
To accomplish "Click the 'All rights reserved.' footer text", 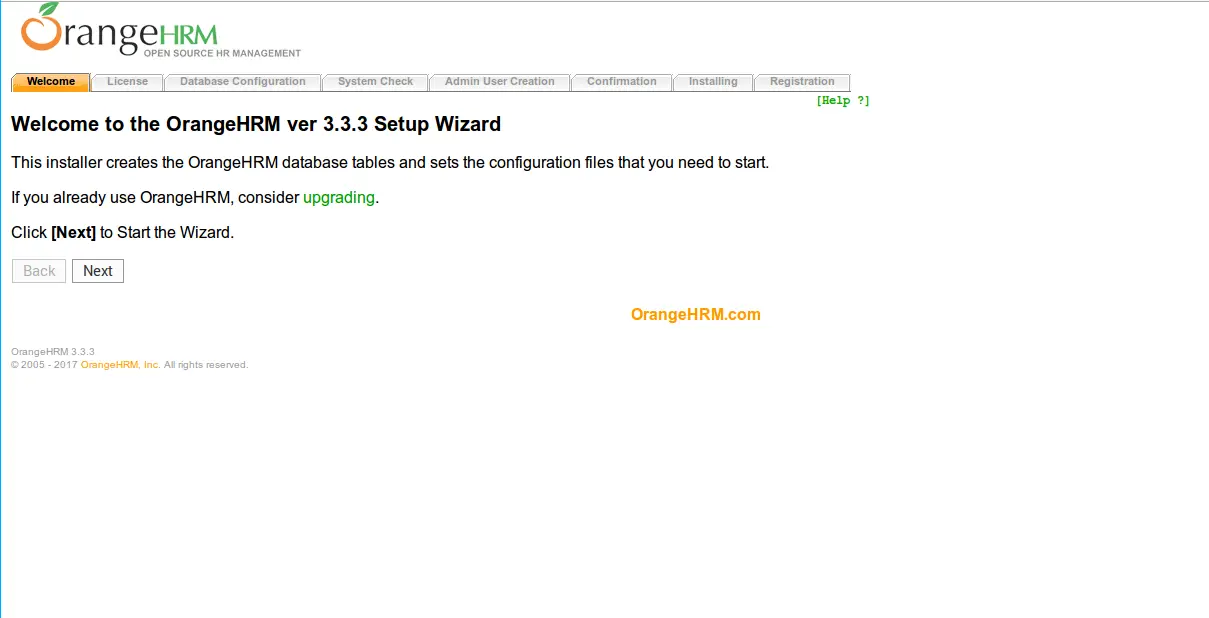I will point(206,365).
